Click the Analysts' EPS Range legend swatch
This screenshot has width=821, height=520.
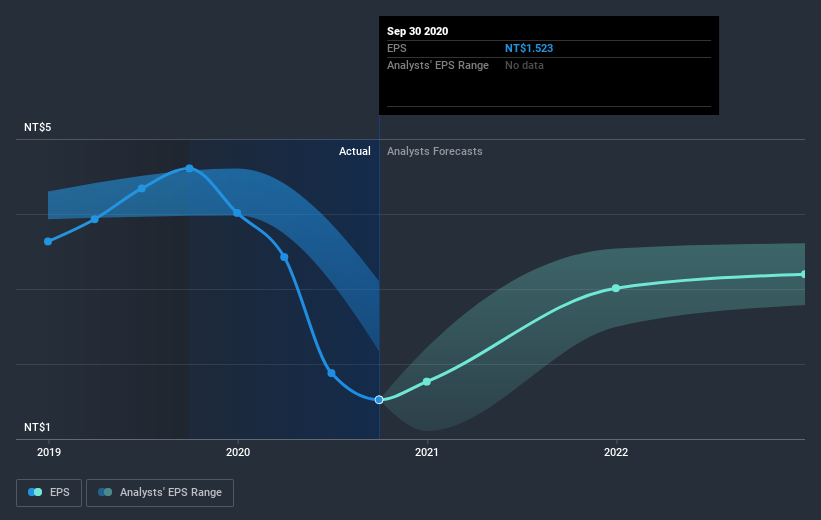click(105, 492)
